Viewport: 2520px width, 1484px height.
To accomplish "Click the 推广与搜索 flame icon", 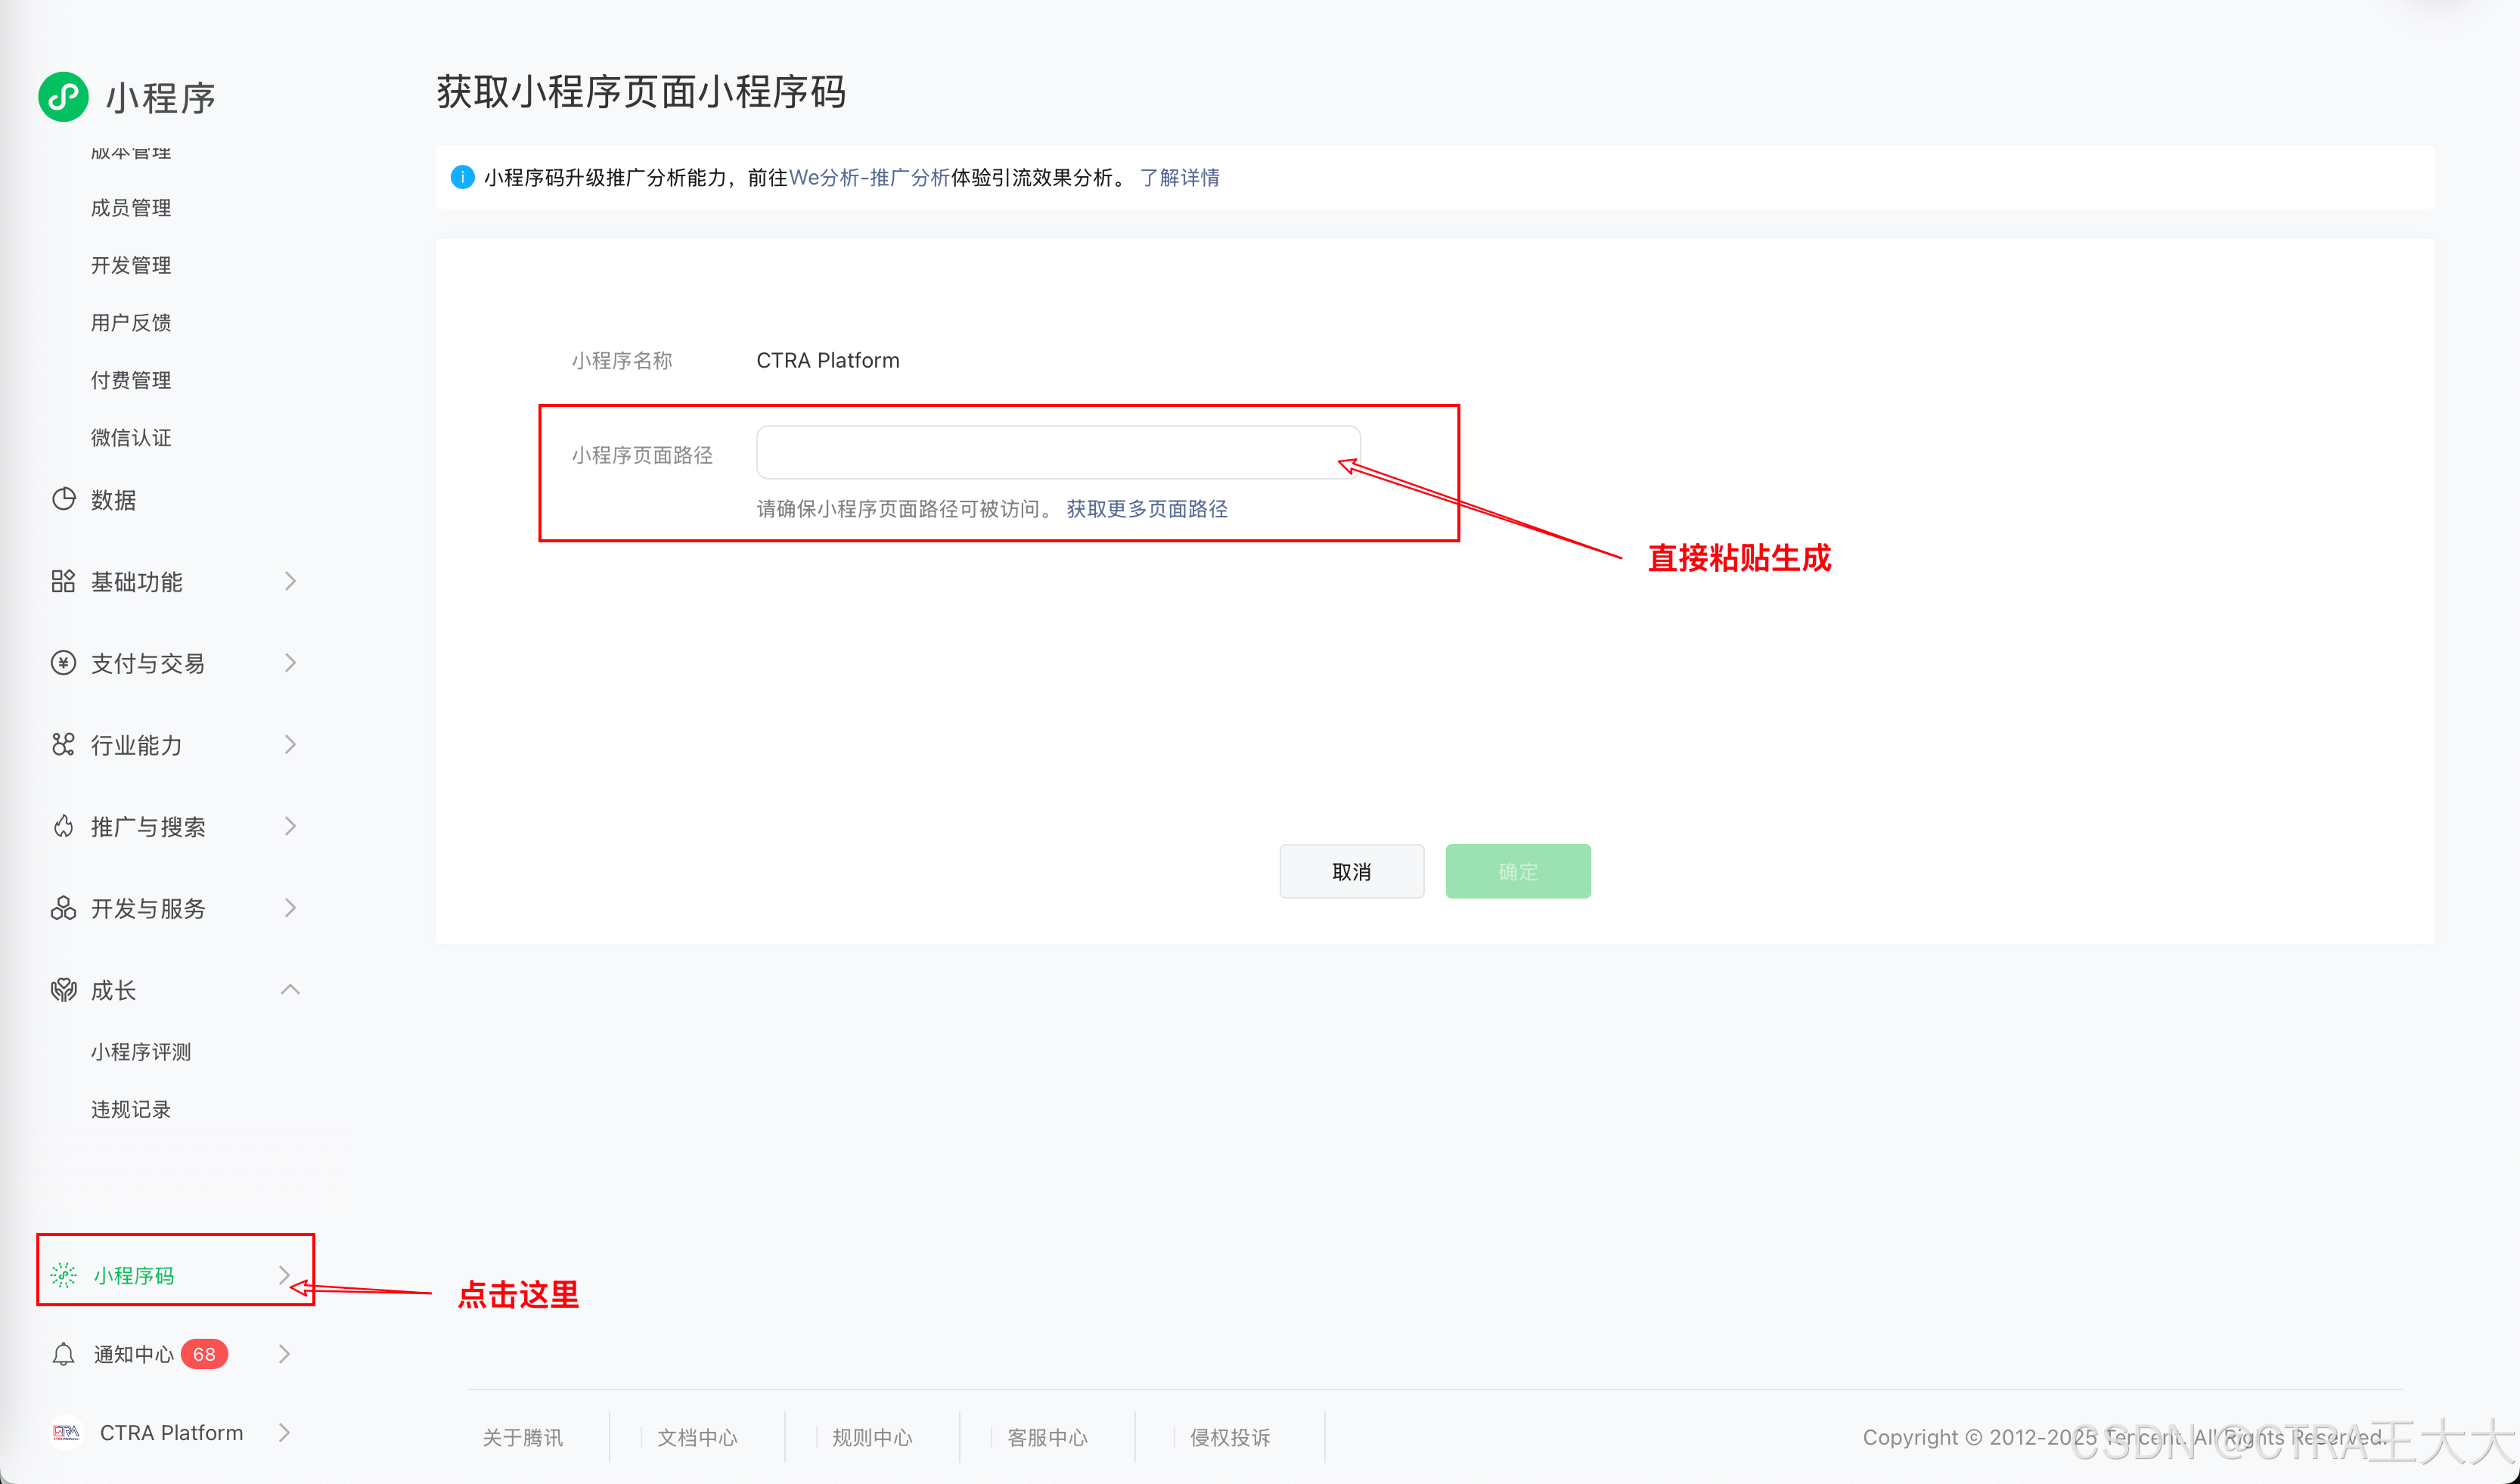I will click(x=63, y=826).
